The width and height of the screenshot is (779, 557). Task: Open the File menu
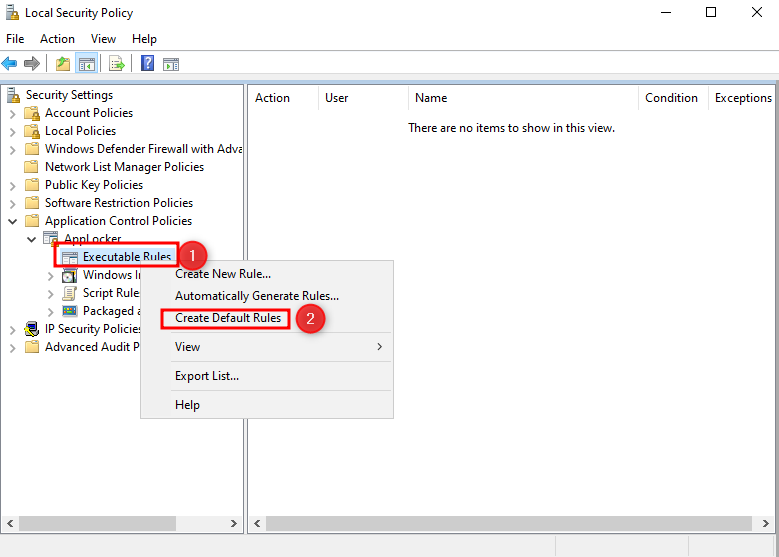coord(15,39)
